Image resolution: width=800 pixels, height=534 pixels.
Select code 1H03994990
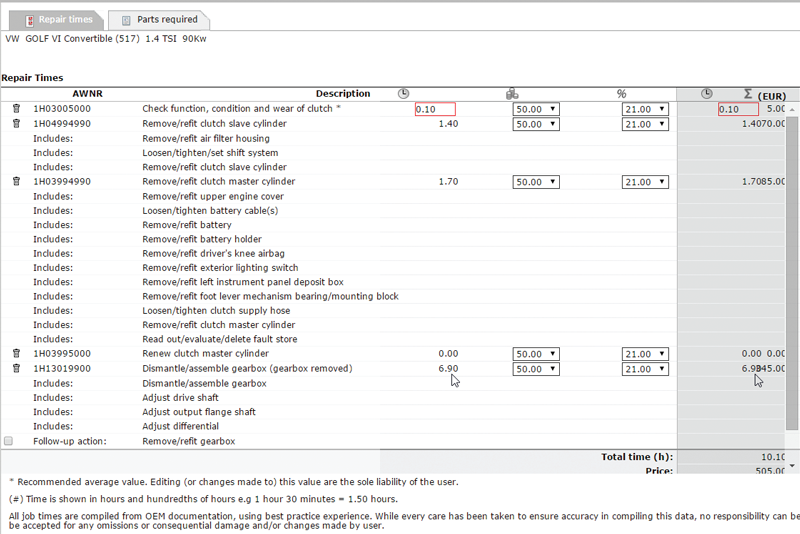click(62, 181)
